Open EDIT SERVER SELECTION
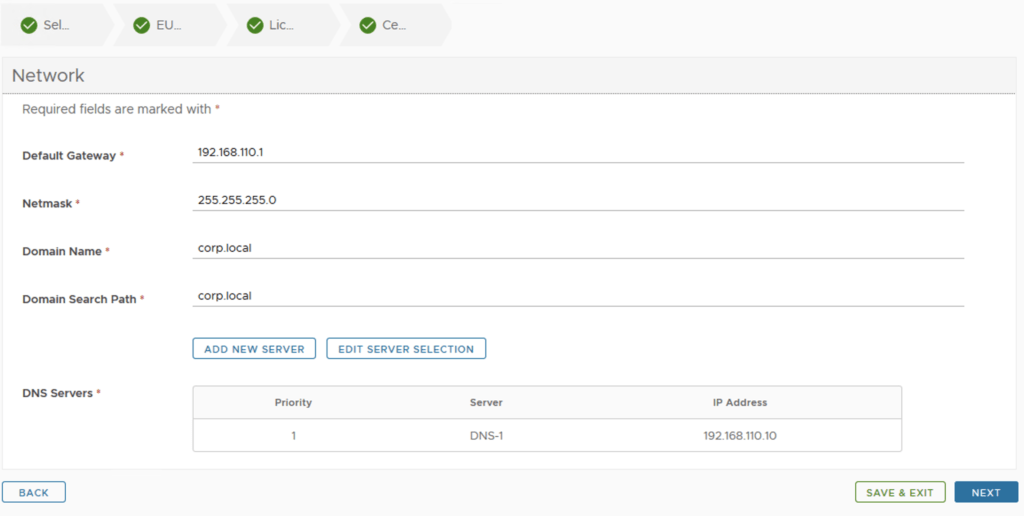1024x516 pixels. [x=406, y=349]
